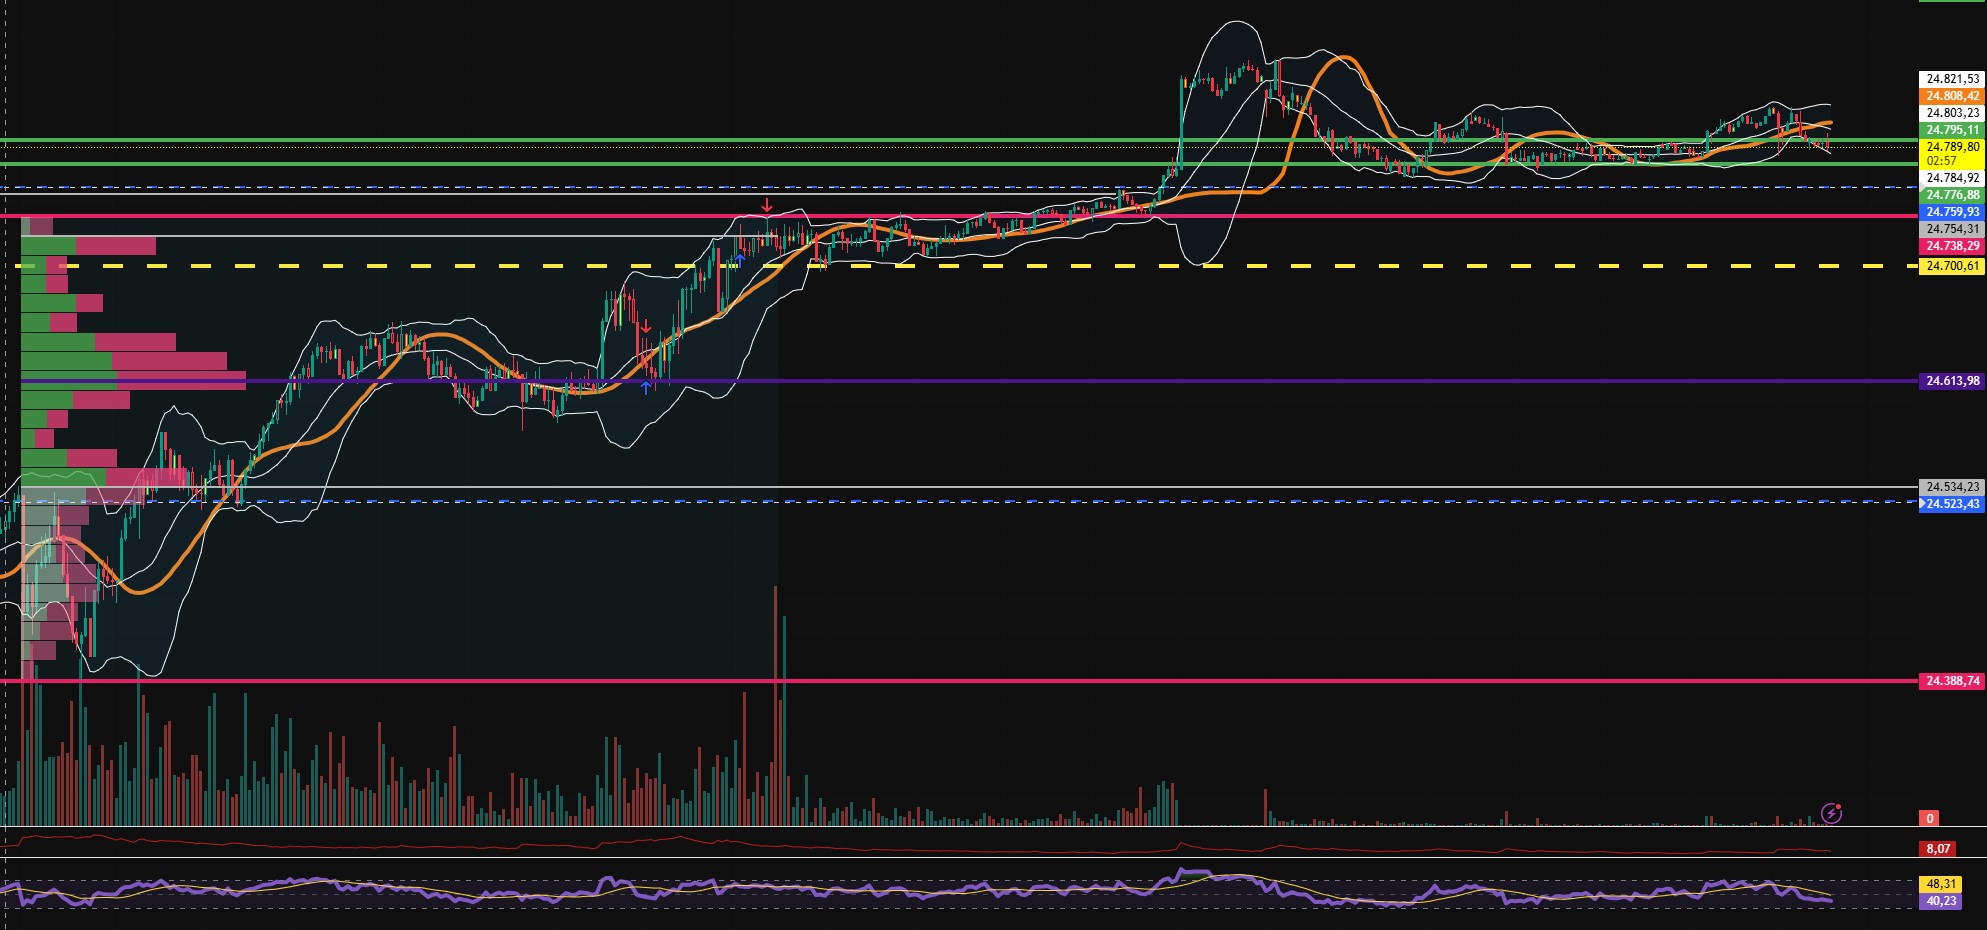The width and height of the screenshot is (1987, 930).
Task: Click the blue up-arrow buy signal marker mid-chart
Action: (x=738, y=258)
